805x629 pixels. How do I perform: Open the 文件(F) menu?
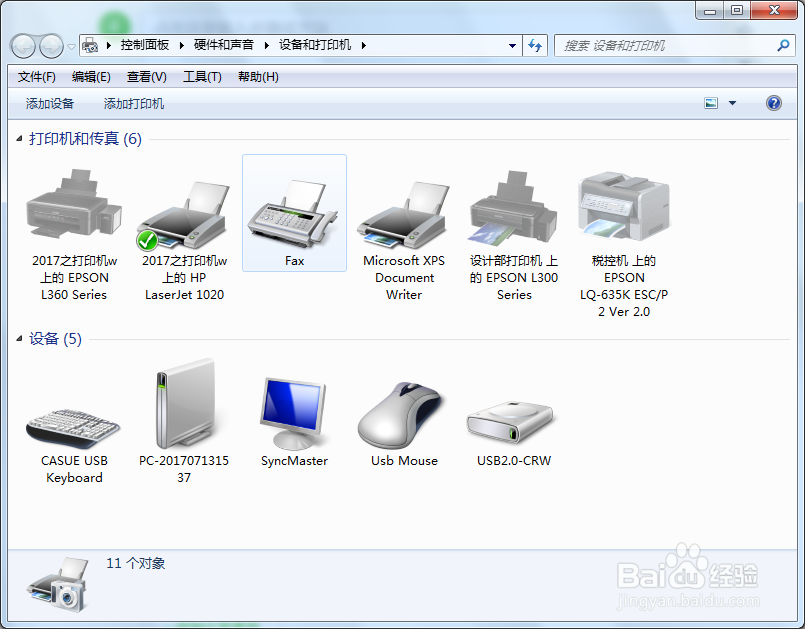click(x=36, y=77)
